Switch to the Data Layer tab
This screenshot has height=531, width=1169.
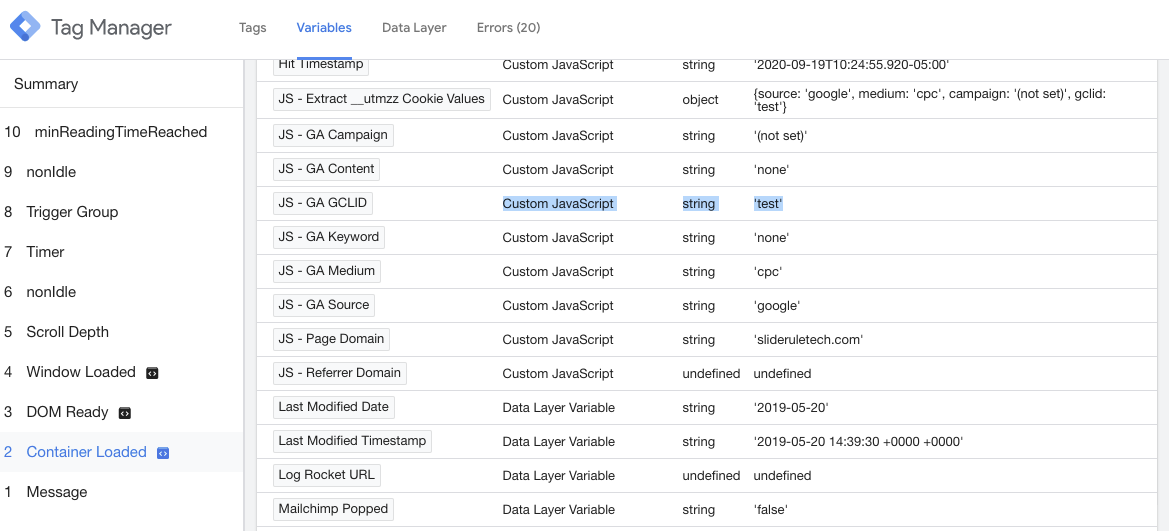click(414, 28)
